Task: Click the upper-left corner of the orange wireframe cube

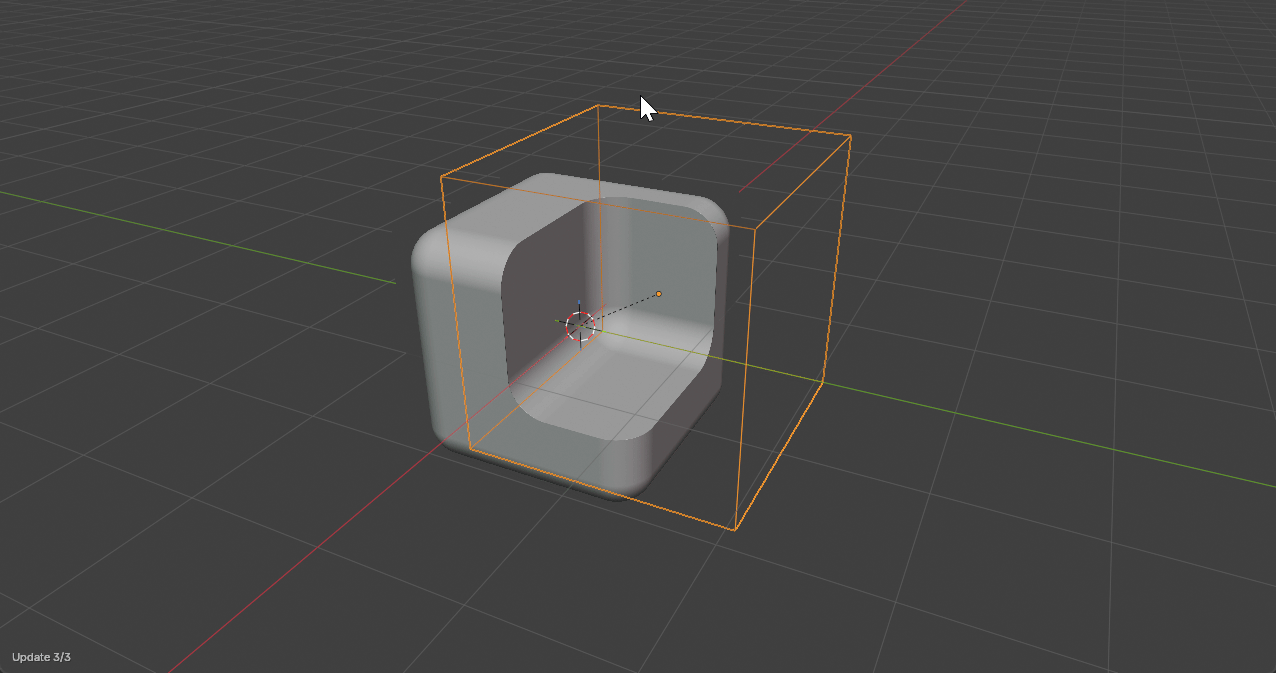Action: pos(441,177)
